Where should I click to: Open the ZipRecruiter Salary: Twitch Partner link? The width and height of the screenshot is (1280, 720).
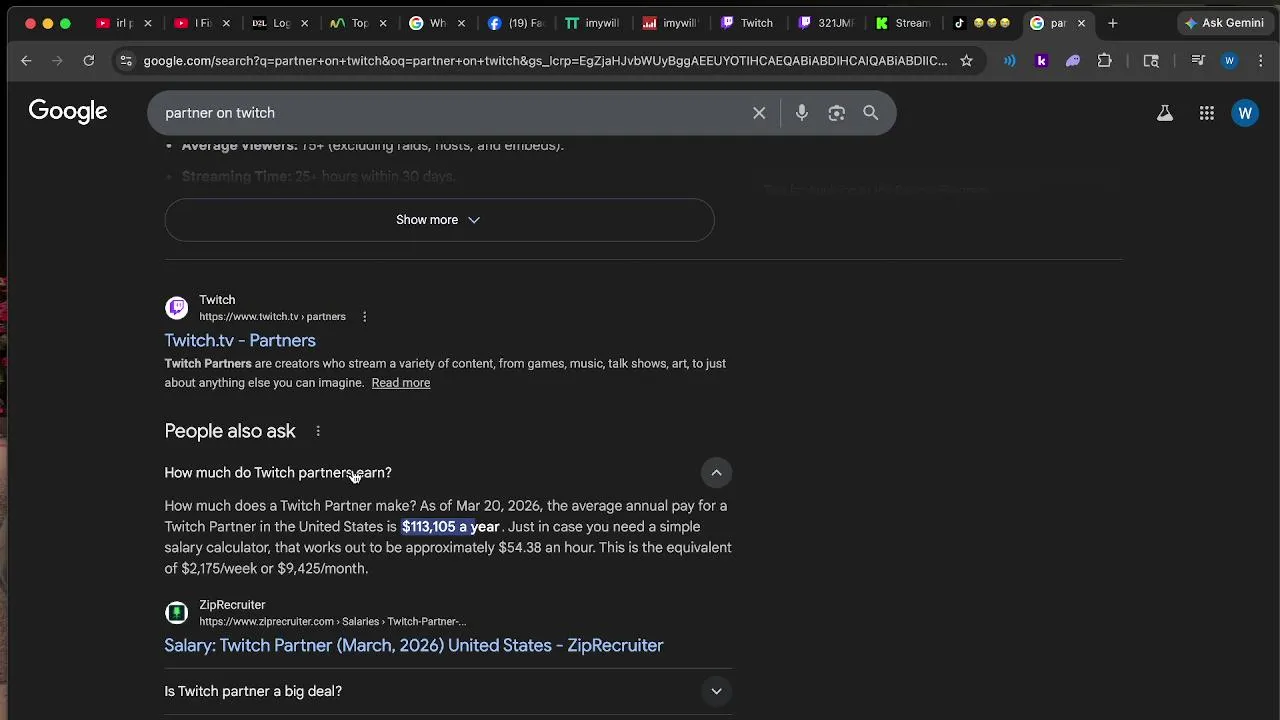pos(414,646)
